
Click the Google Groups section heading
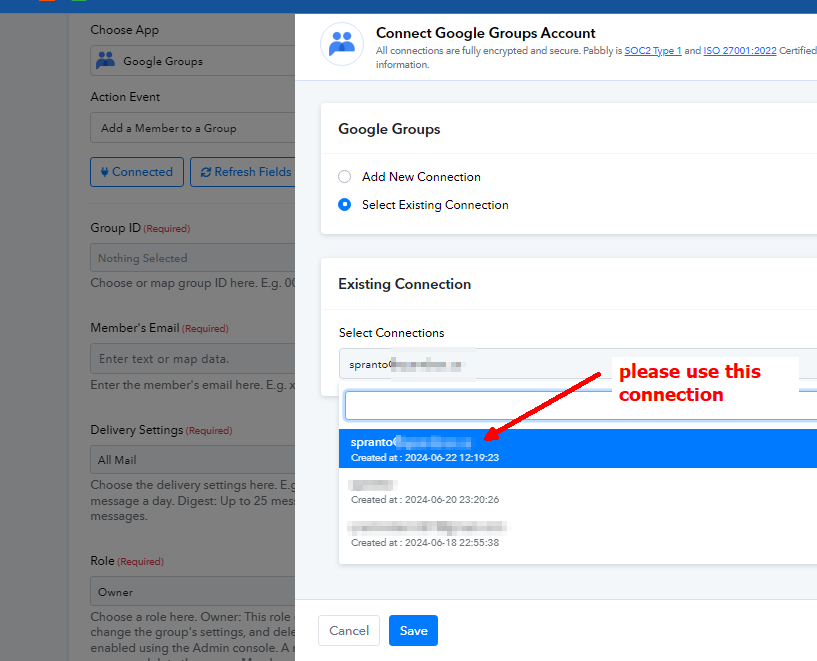(389, 129)
